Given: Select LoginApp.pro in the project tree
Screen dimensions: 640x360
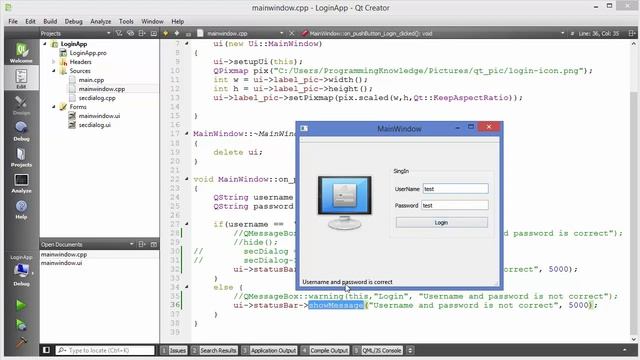Looking at the screenshot, I should click(x=88, y=53).
